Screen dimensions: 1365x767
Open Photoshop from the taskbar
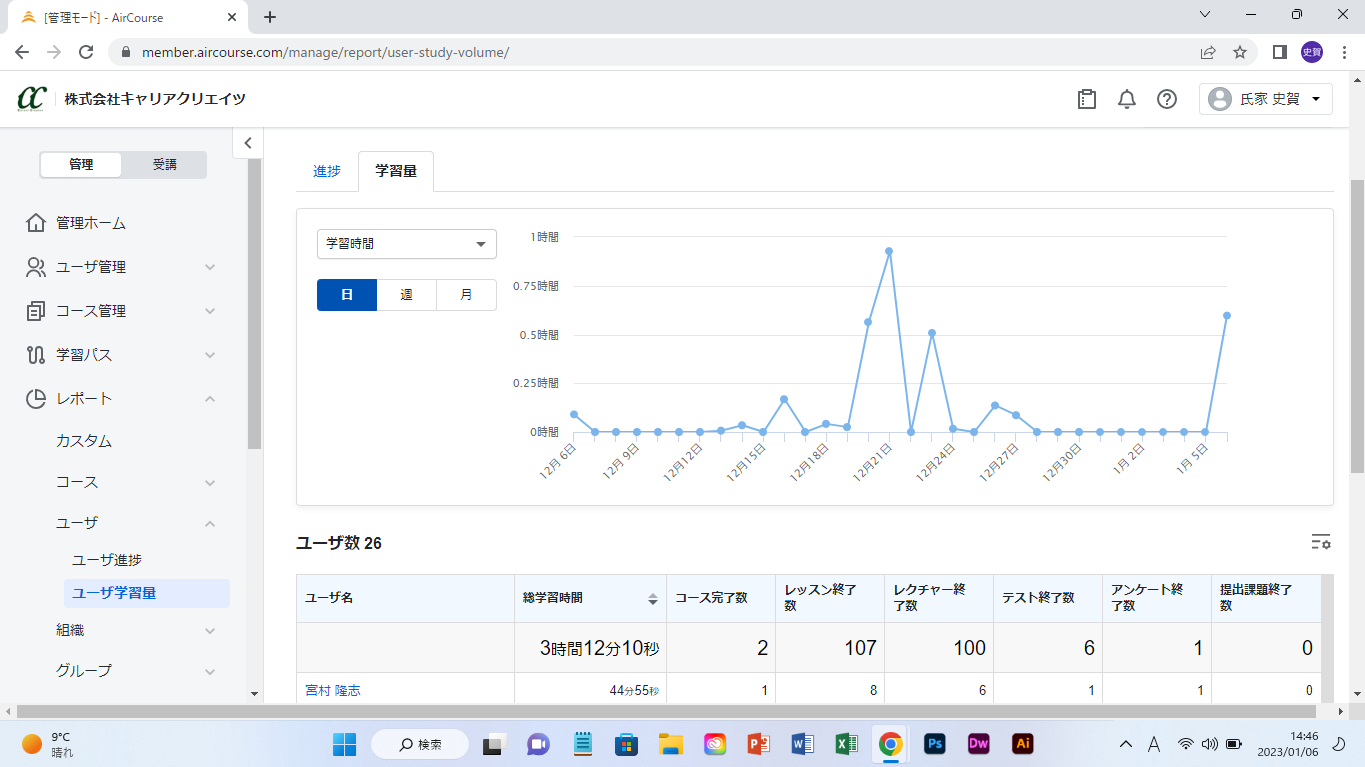(x=936, y=744)
